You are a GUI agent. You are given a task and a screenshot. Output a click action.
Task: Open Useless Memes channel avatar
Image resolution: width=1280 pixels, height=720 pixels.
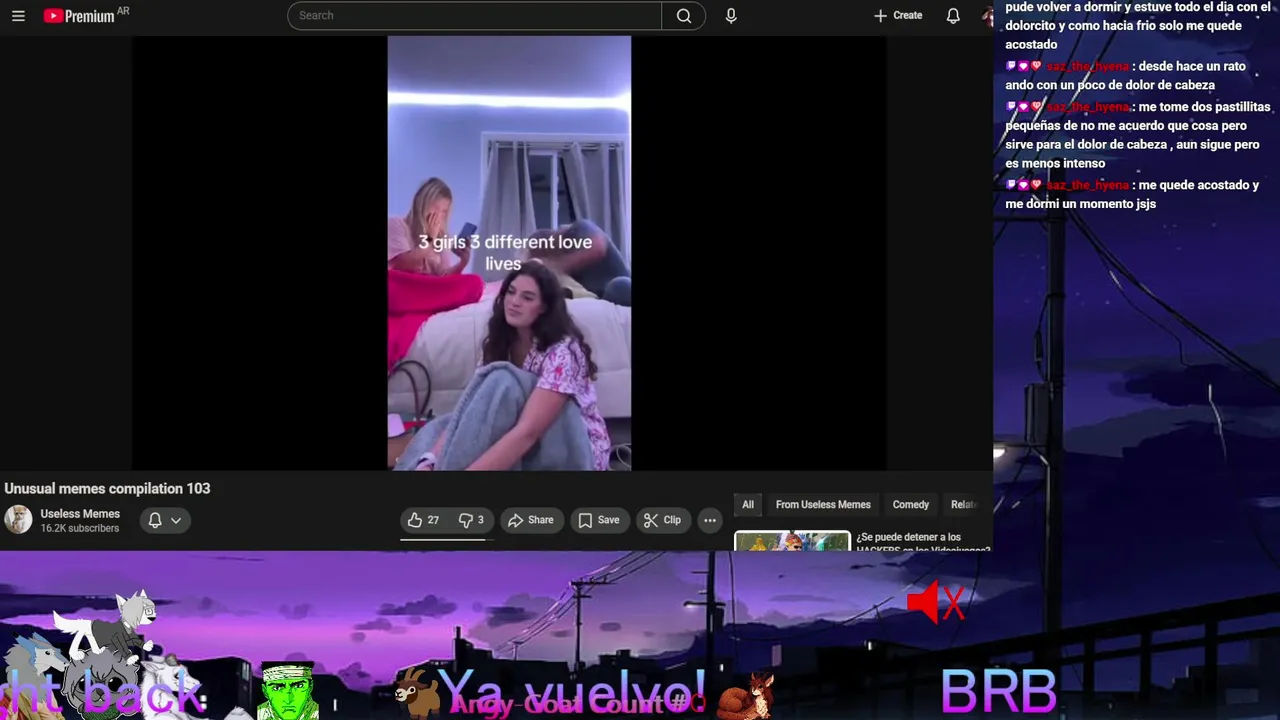(x=18, y=520)
